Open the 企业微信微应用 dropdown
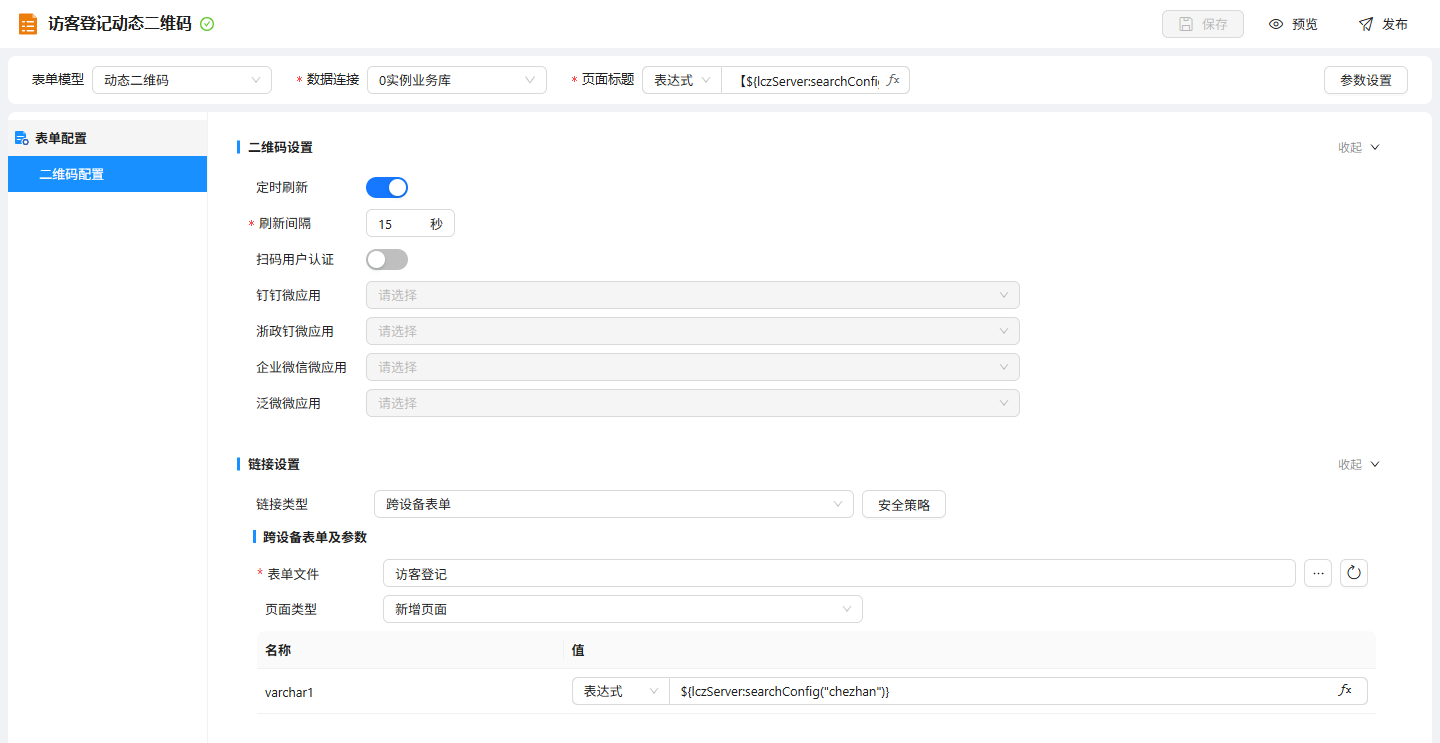This screenshot has width=1440, height=743. [693, 367]
